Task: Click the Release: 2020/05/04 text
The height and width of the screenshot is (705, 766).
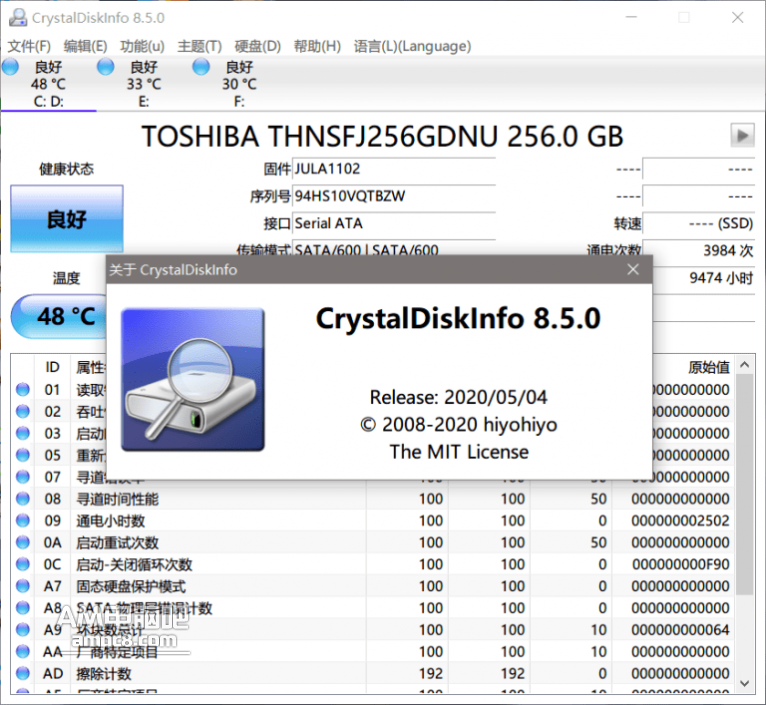Action: point(458,397)
